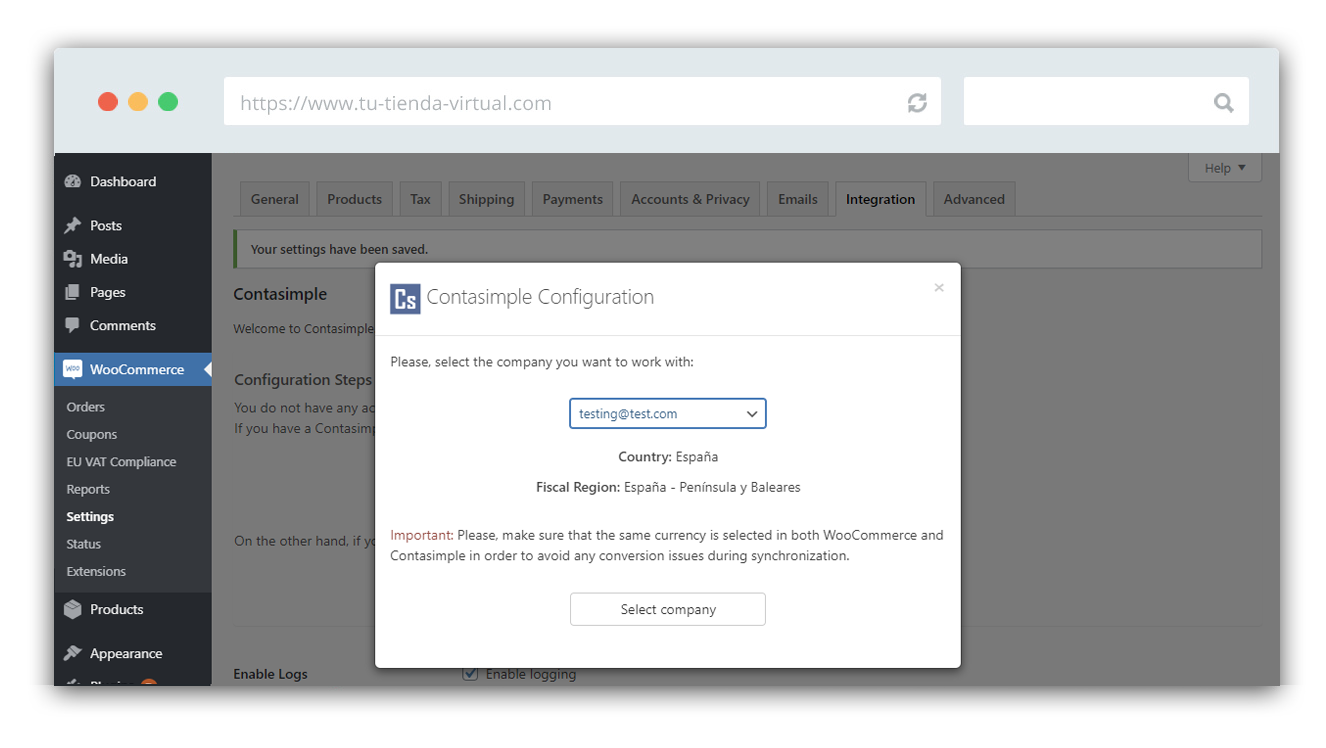1326x748 pixels.
Task: Click the red 'Important:' label
Action: pyautogui.click(x=422, y=535)
